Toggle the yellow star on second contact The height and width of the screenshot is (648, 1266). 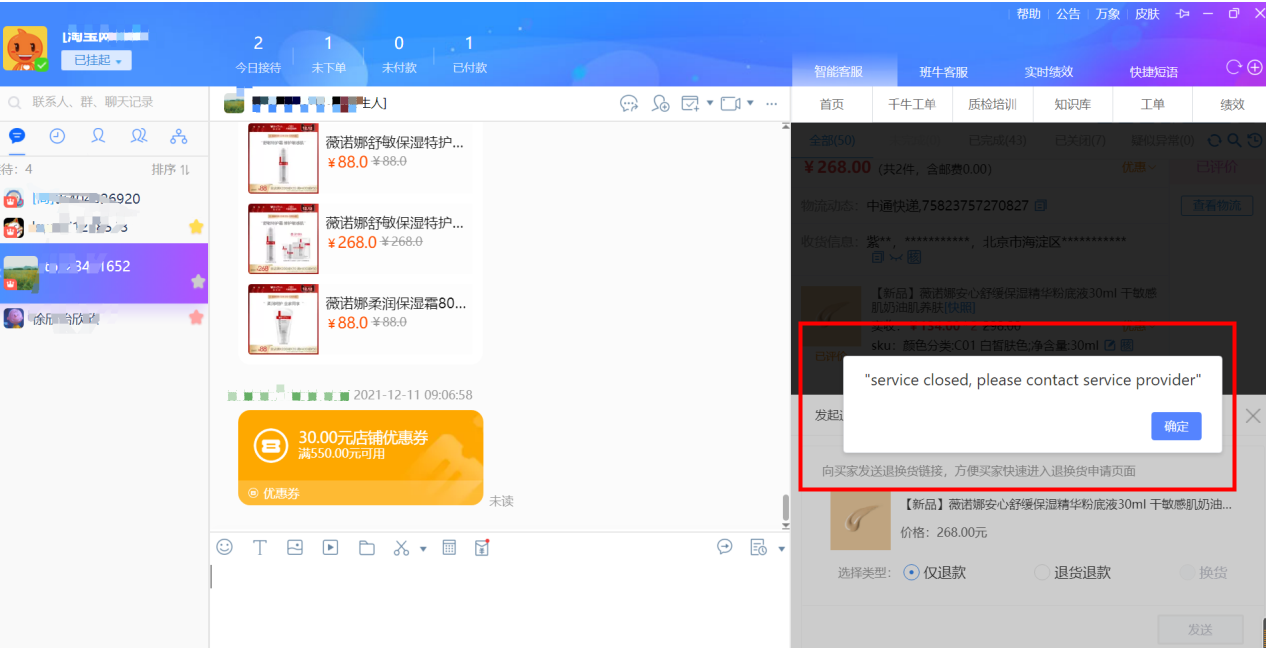pos(196,227)
